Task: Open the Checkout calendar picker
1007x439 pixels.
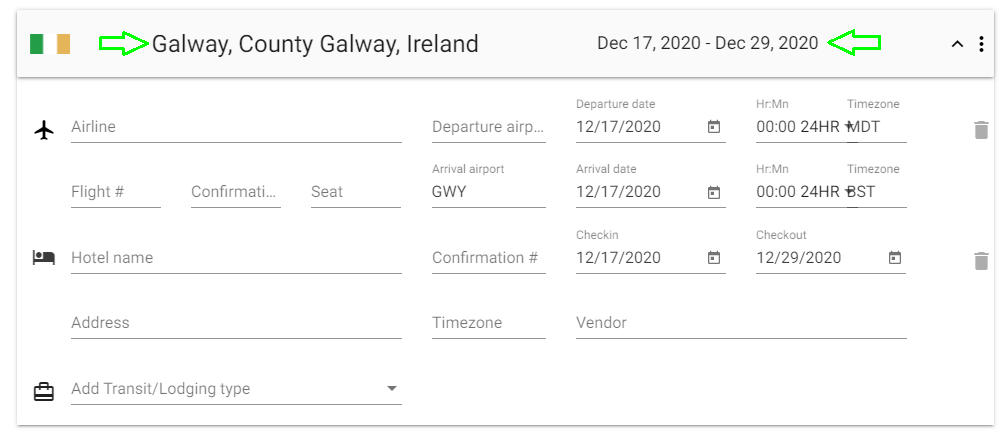Action: (x=895, y=258)
